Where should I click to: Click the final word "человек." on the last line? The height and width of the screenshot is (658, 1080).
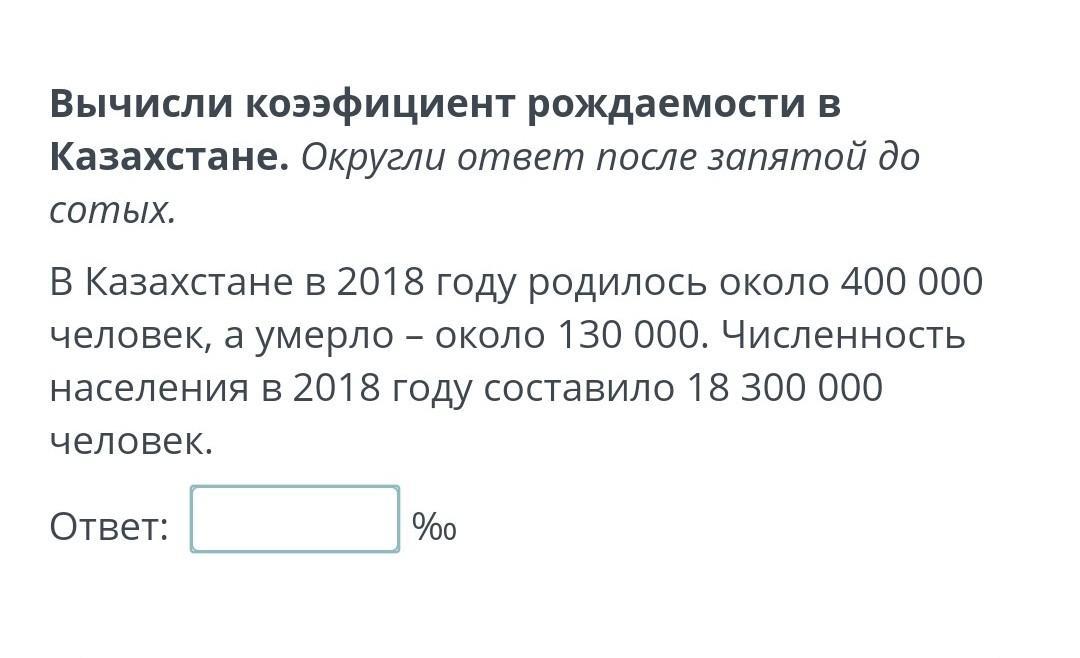pos(132,441)
